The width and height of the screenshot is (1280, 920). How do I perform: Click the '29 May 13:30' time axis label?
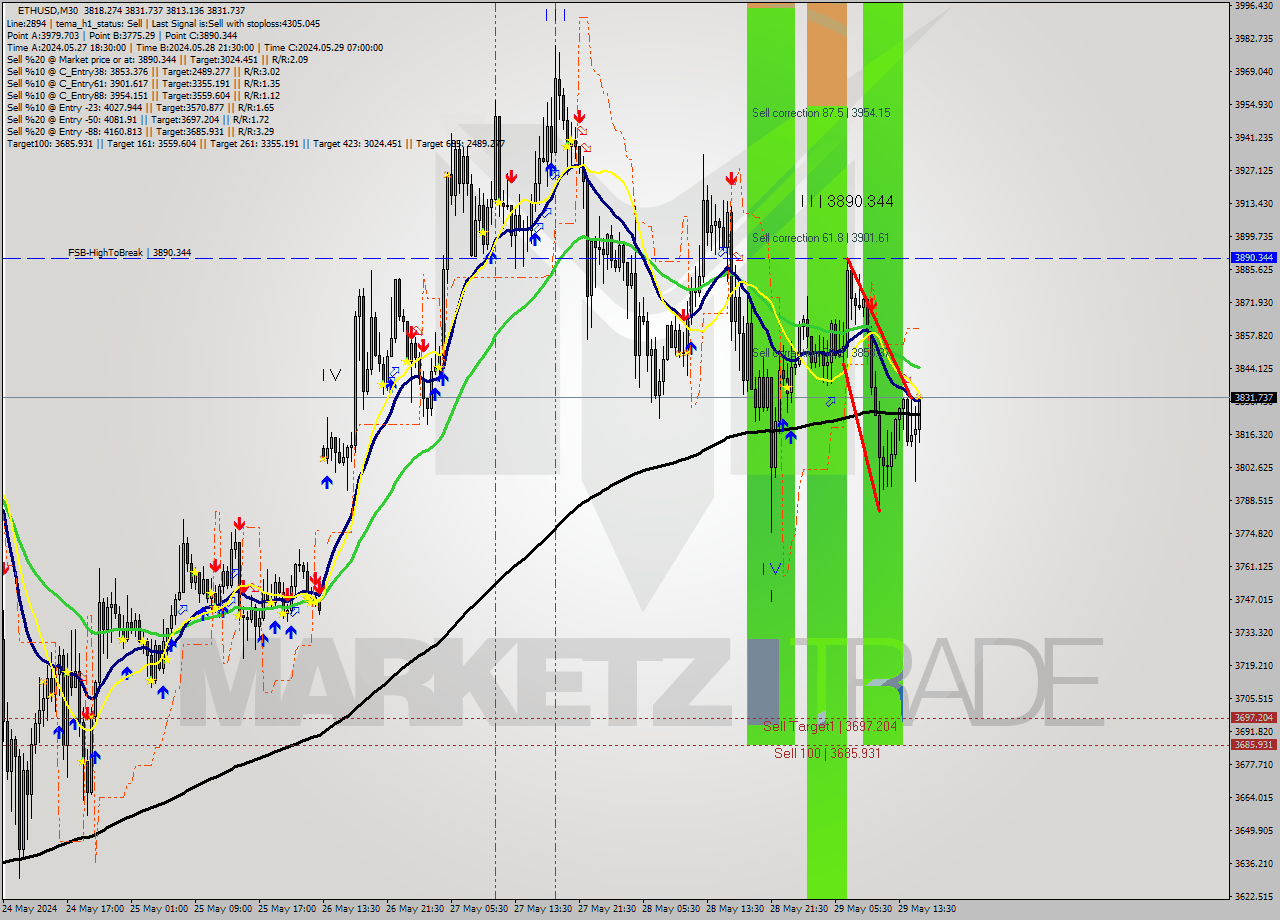pos(927,910)
